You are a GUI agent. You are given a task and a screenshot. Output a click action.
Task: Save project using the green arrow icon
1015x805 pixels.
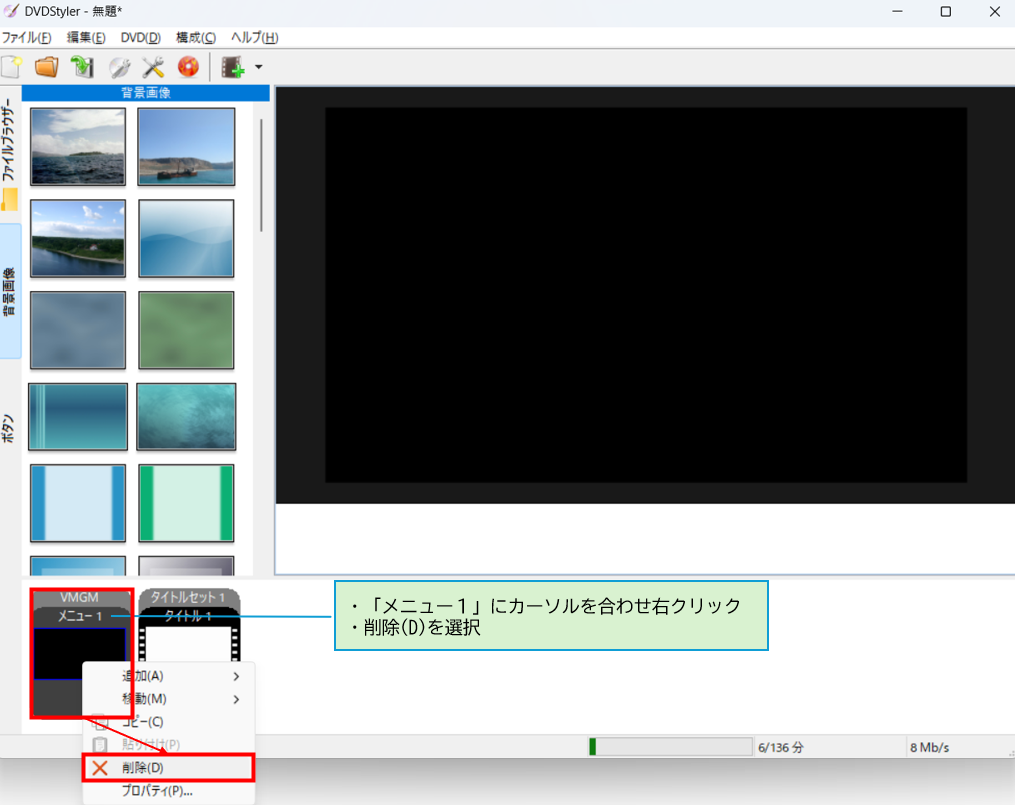click(82, 67)
